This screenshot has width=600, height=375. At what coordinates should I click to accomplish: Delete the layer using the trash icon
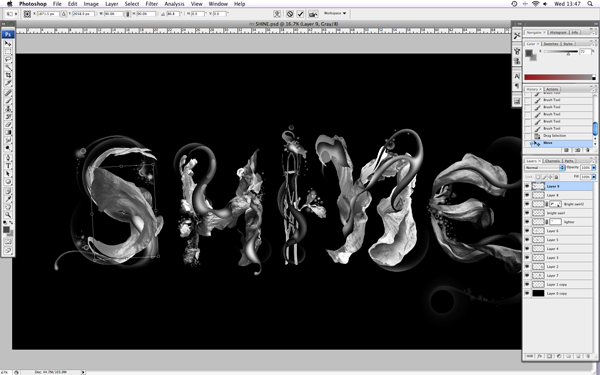(x=588, y=356)
